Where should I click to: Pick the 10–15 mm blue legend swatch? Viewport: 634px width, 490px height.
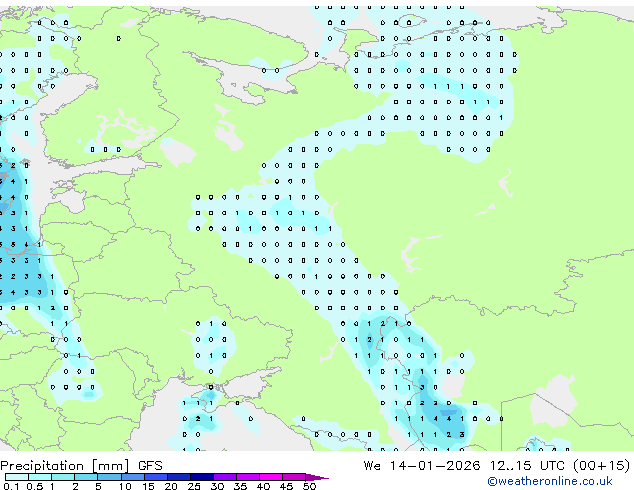132,477
